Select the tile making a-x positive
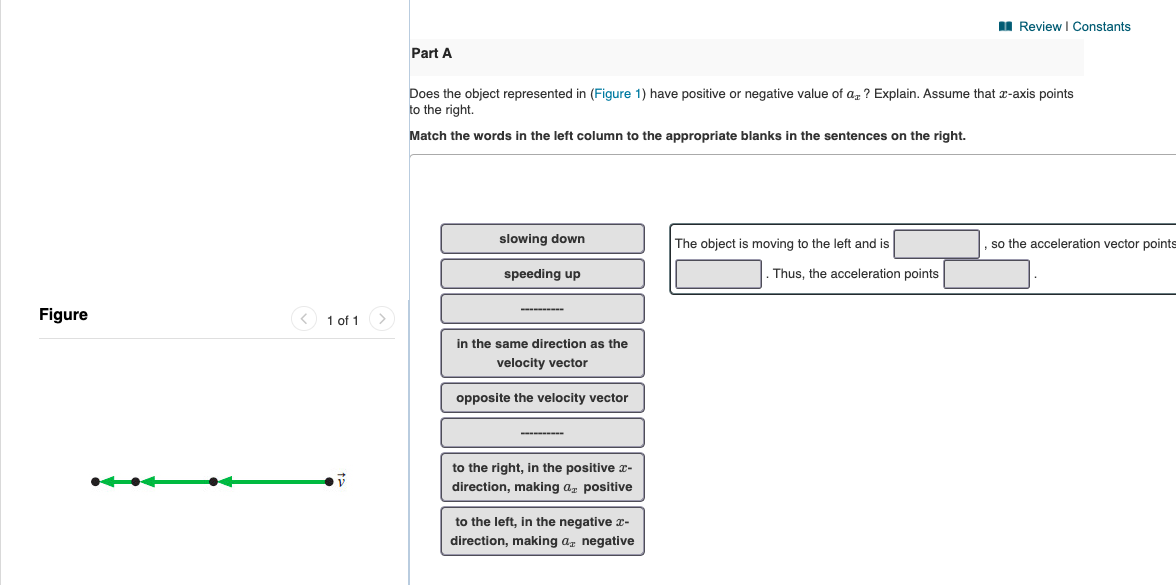 point(542,477)
